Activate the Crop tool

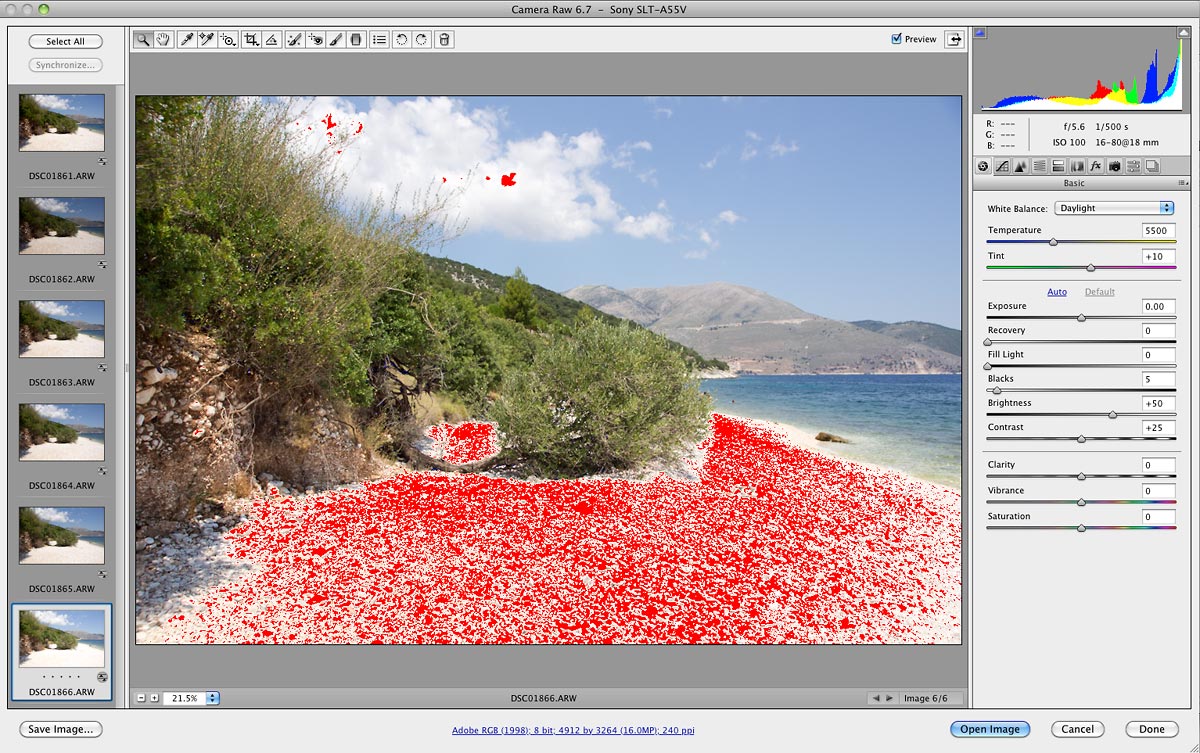click(251, 39)
